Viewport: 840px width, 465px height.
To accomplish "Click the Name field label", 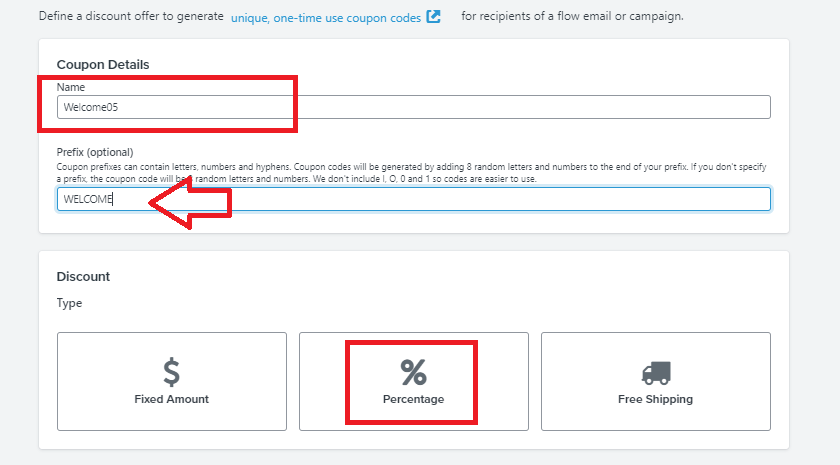I will (x=71, y=87).
